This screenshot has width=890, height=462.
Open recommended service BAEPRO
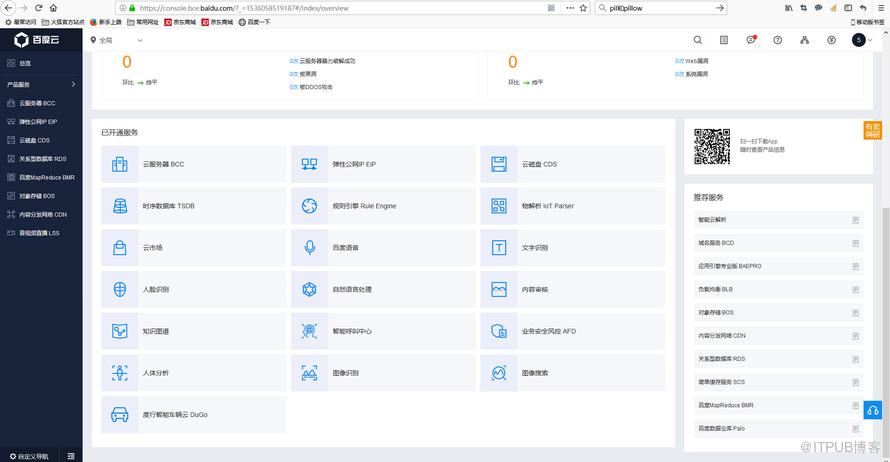pyautogui.click(x=778, y=266)
